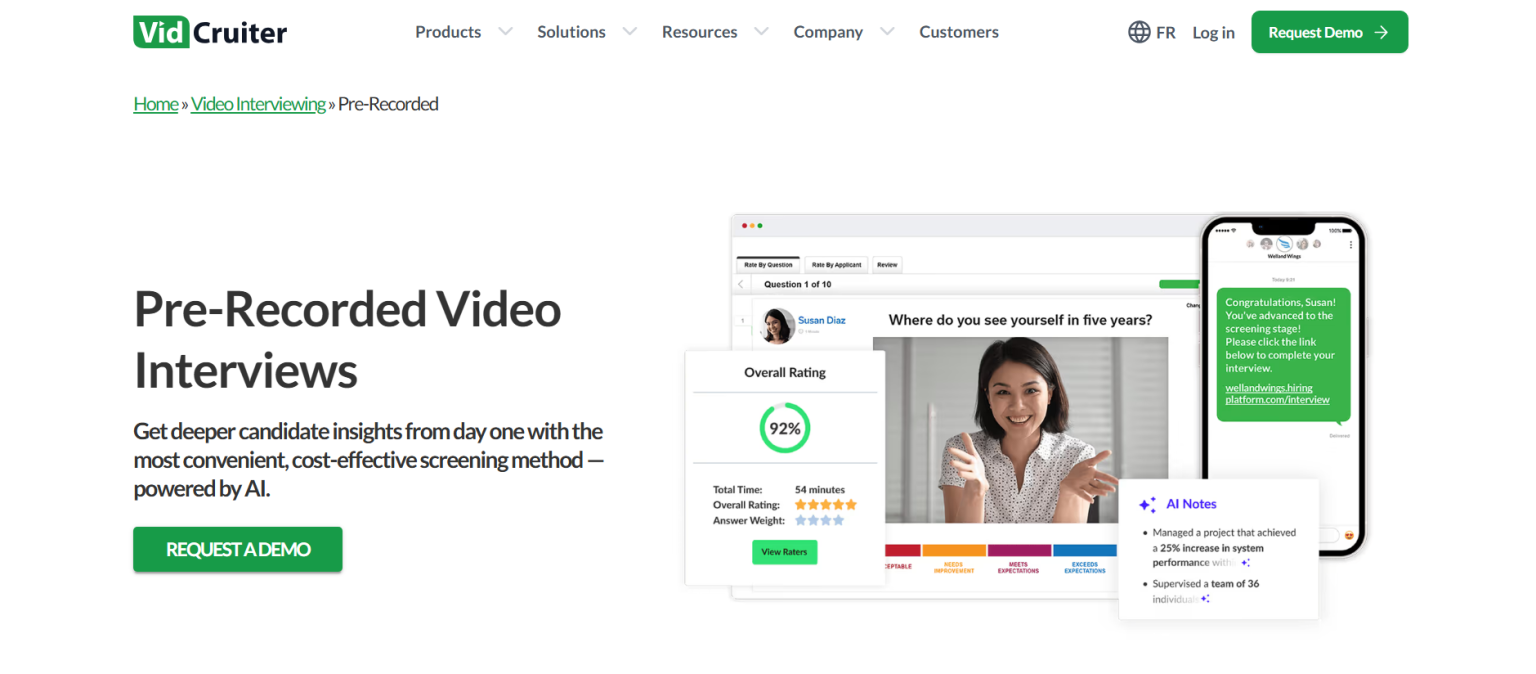Click the gold Overall Rating stars

[826, 505]
